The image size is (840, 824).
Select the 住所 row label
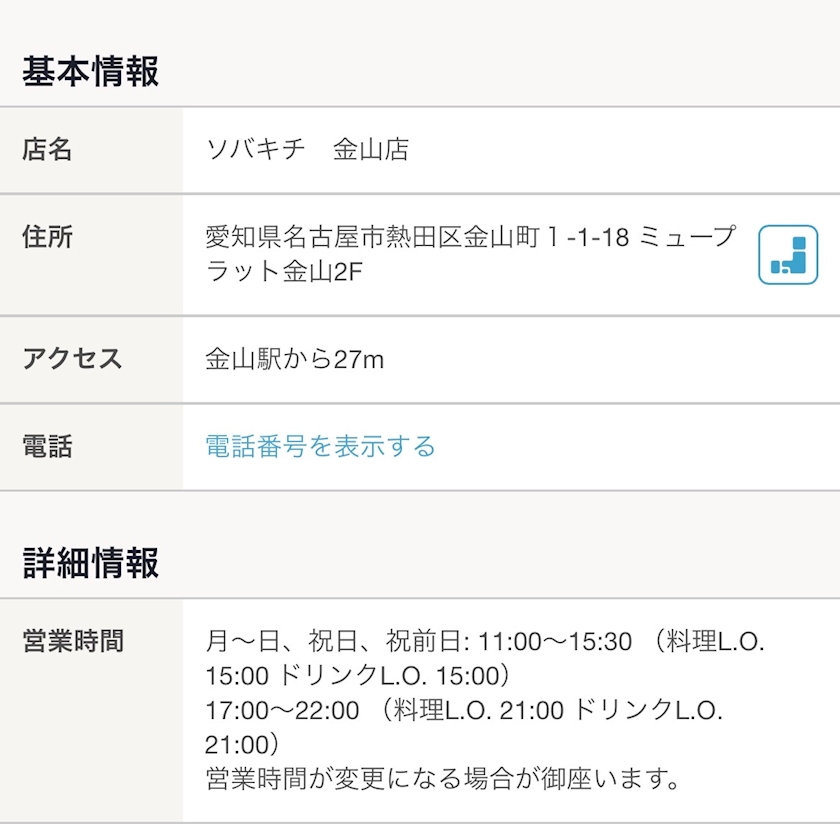point(48,237)
